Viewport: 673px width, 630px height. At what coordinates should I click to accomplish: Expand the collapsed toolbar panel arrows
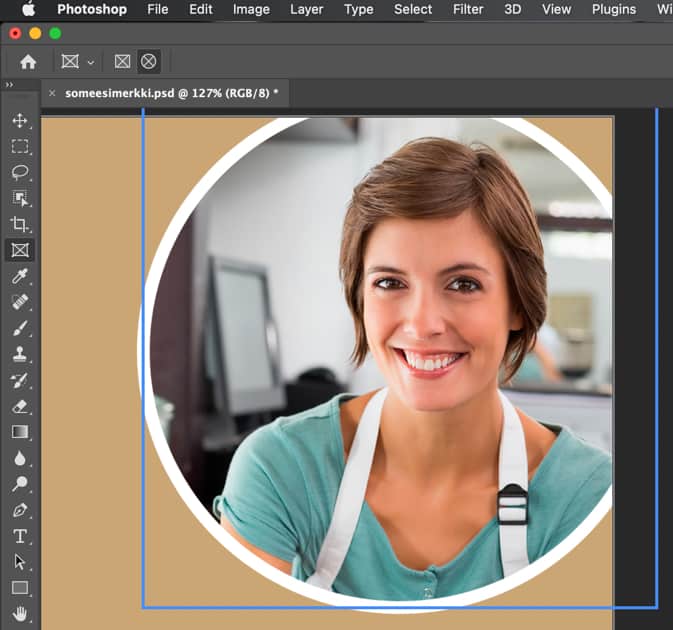(9, 85)
